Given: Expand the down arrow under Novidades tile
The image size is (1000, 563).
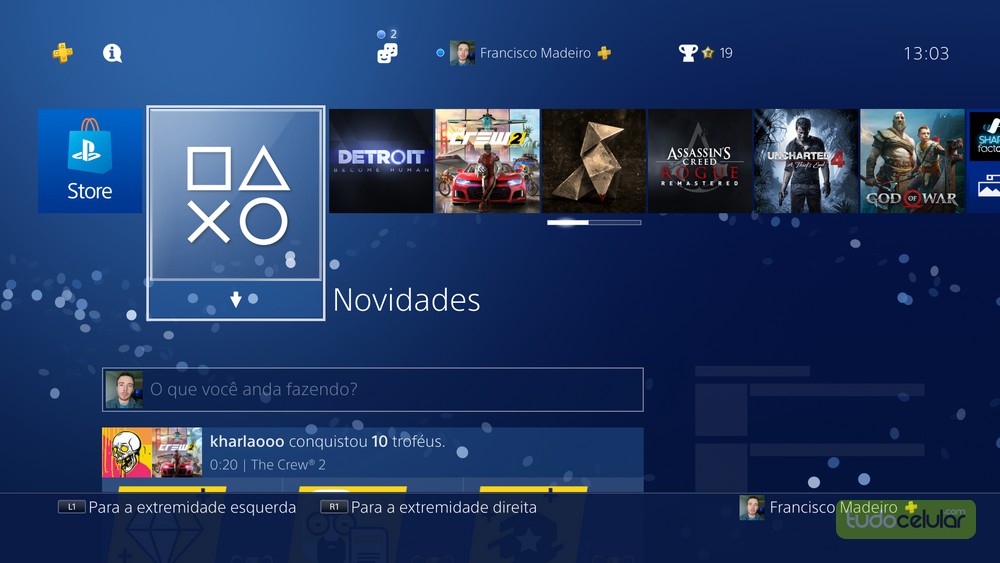Looking at the screenshot, I should pyautogui.click(x=235, y=299).
